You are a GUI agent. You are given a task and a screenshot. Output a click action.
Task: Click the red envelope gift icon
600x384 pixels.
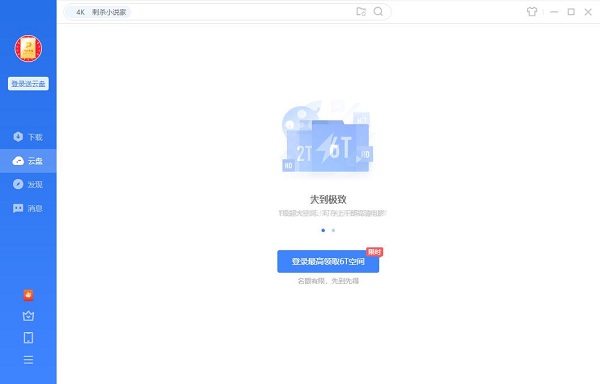pyautogui.click(x=28, y=295)
